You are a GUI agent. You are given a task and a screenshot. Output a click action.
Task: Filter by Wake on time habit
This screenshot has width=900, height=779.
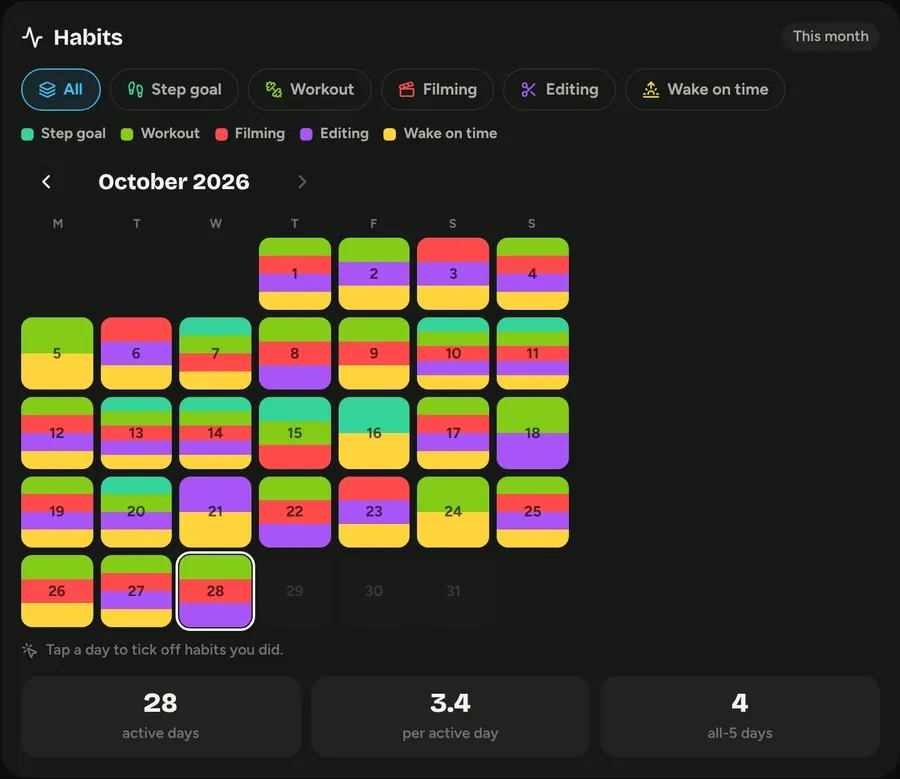pyautogui.click(x=705, y=90)
